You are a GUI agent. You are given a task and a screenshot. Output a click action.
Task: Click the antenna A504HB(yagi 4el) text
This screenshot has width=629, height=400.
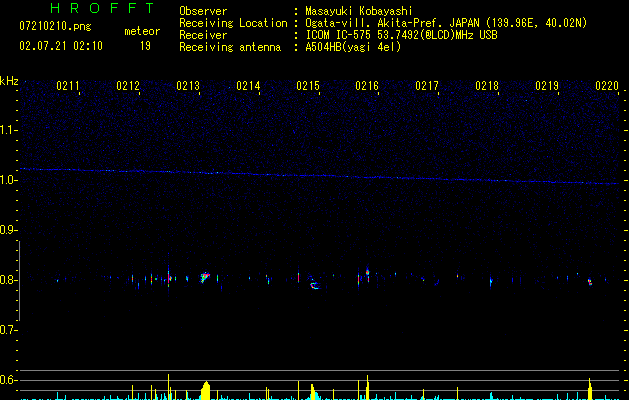(x=353, y=47)
